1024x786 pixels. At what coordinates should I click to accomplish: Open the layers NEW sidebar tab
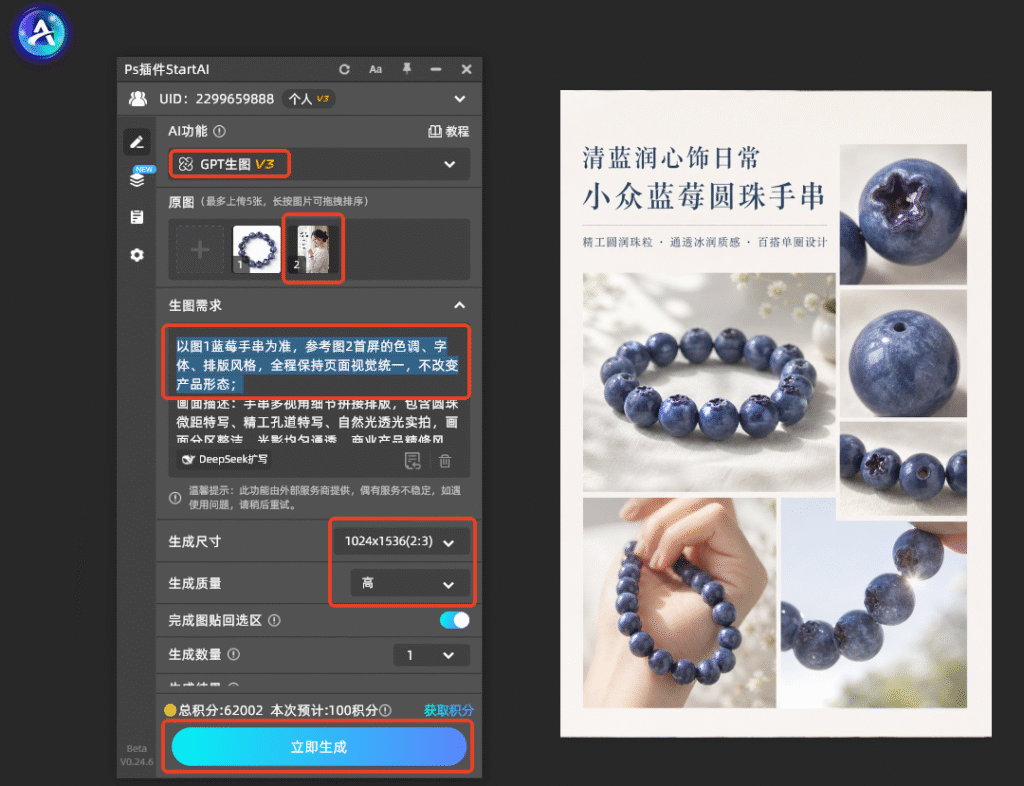point(138,178)
